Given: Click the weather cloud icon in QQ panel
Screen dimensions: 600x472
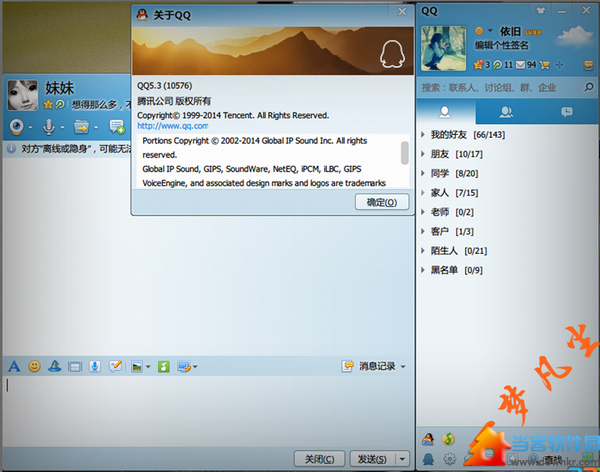Looking at the screenshot, I should (575, 35).
